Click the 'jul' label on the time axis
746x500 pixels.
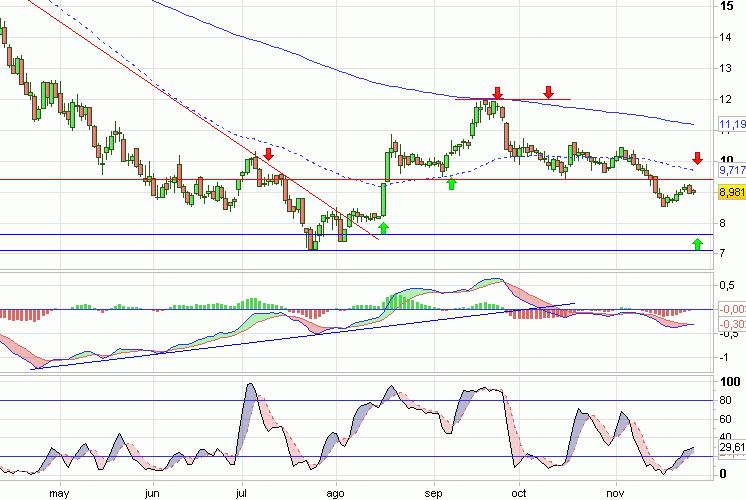(243, 492)
